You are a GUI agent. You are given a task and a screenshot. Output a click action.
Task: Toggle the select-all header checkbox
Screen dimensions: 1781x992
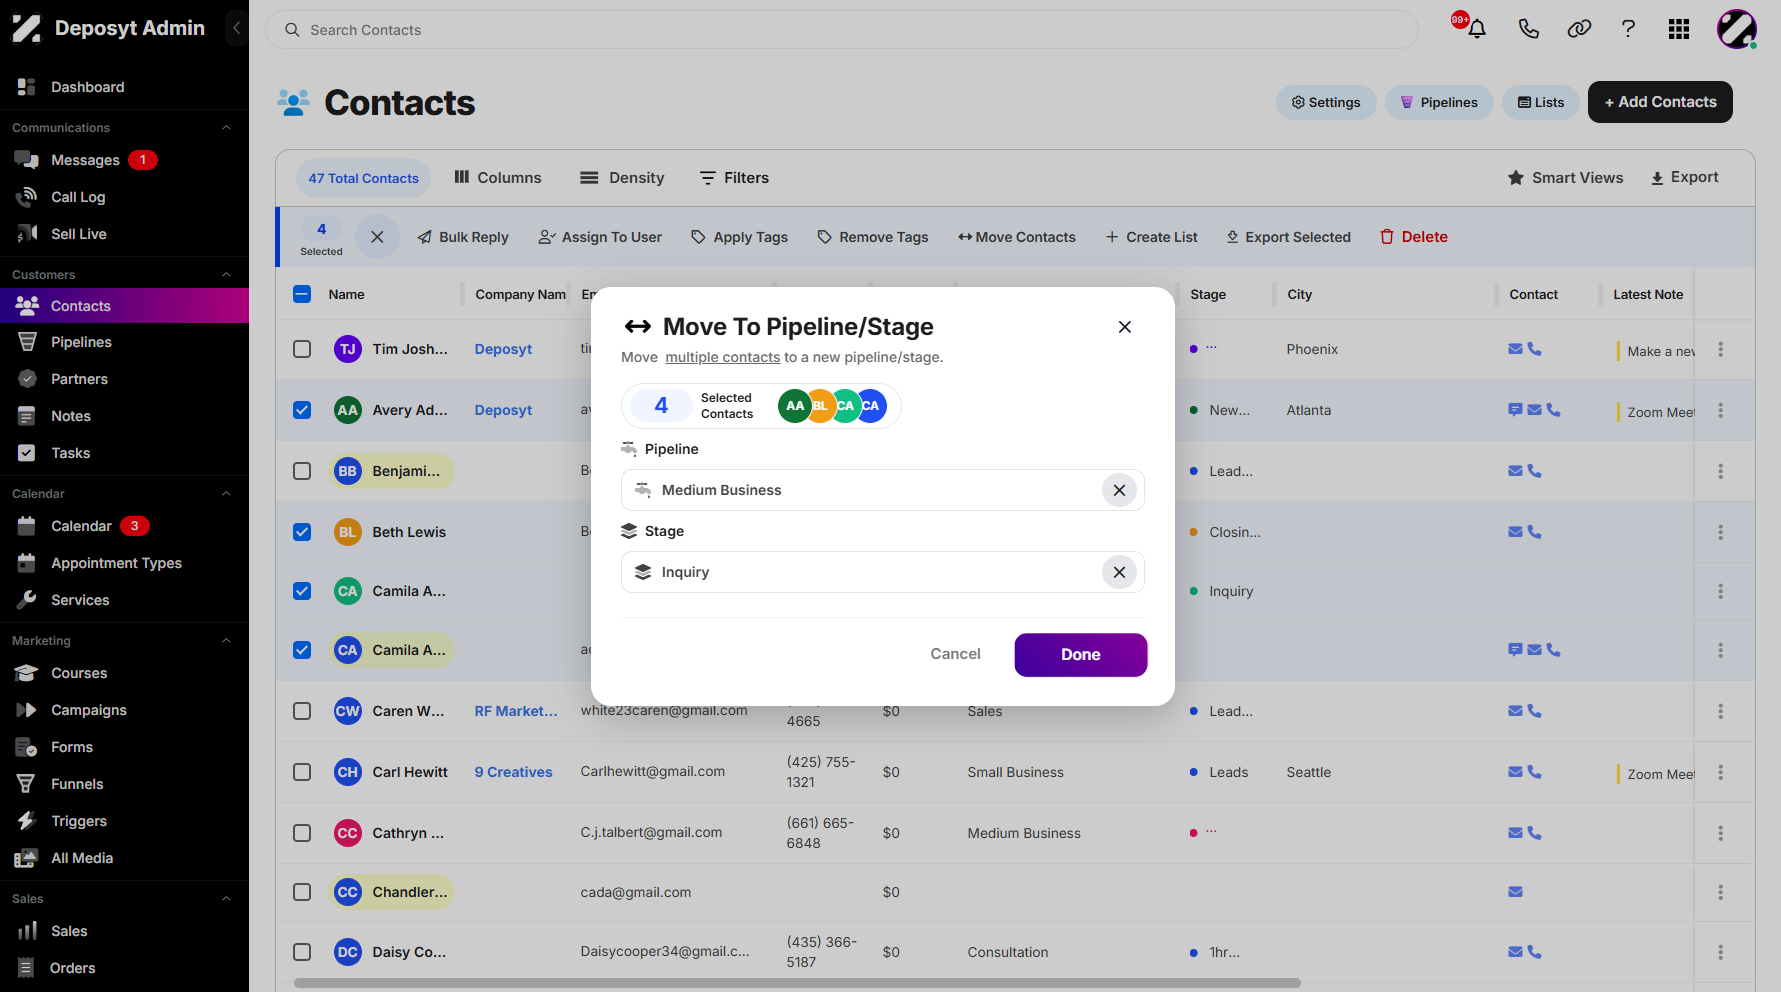pyautogui.click(x=302, y=294)
